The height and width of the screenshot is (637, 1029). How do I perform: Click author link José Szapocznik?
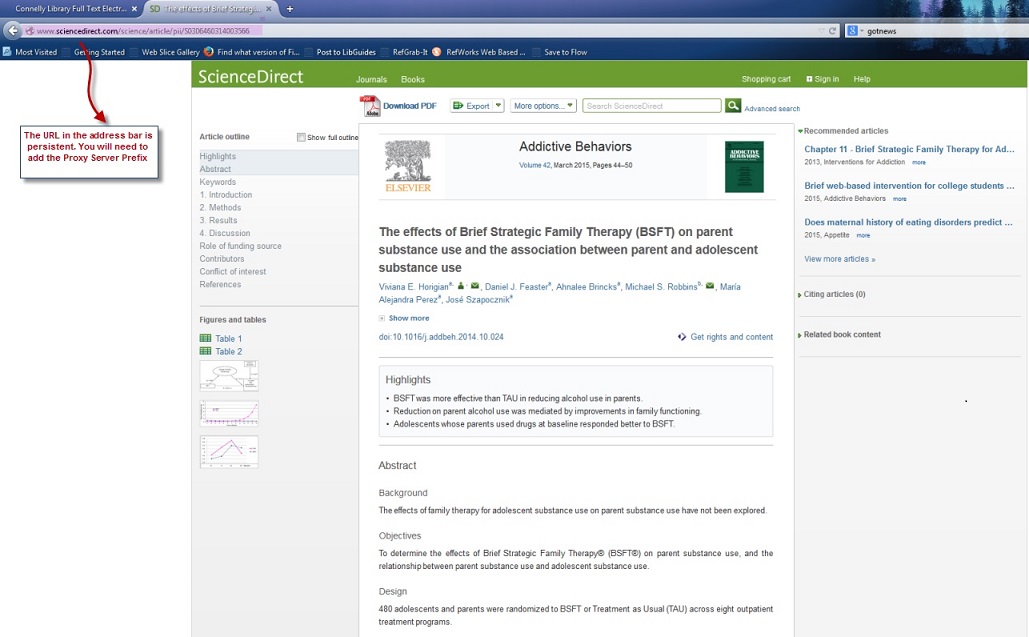[x=477, y=300]
